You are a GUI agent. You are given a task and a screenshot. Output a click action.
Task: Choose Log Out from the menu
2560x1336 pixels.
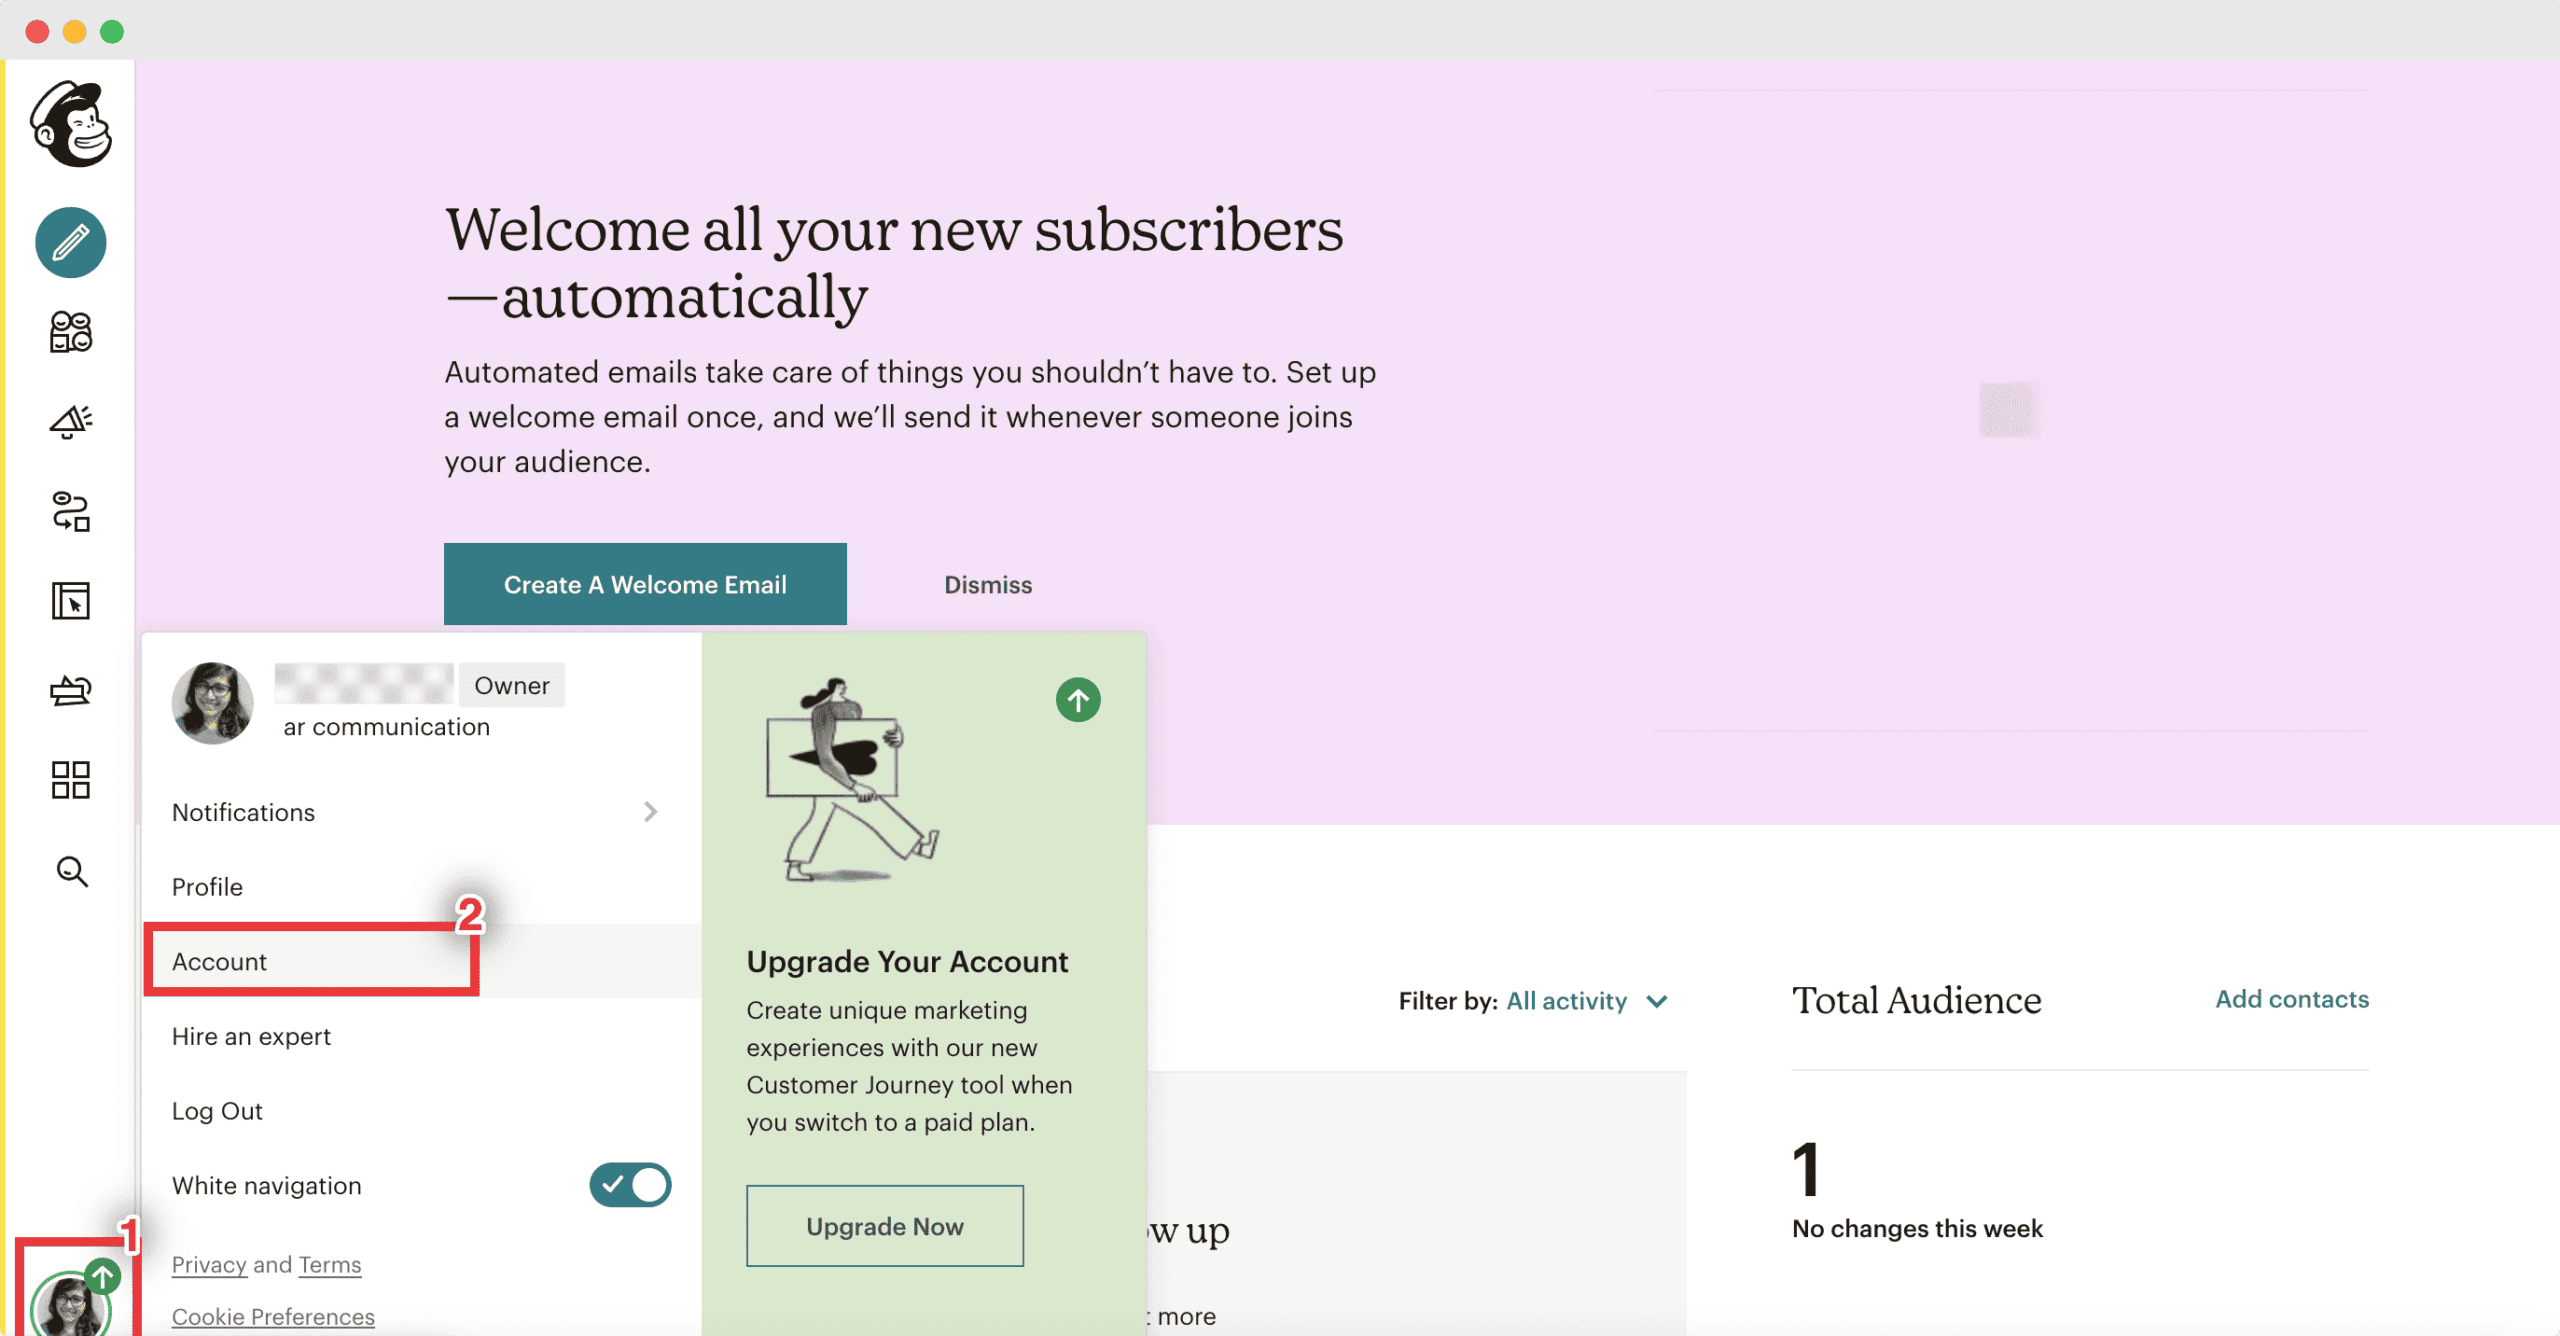(x=217, y=1110)
